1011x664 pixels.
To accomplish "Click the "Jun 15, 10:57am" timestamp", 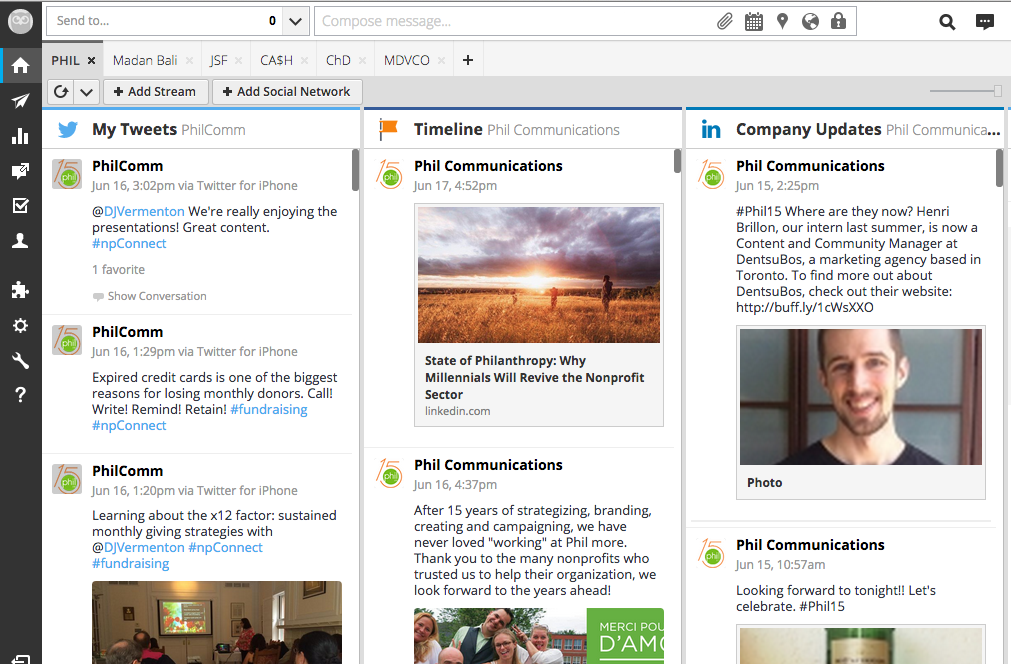I will 780,565.
